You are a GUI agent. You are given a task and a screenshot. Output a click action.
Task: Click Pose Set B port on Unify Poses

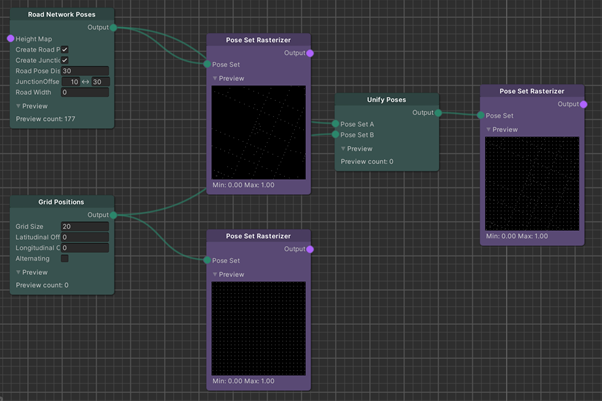point(336,135)
